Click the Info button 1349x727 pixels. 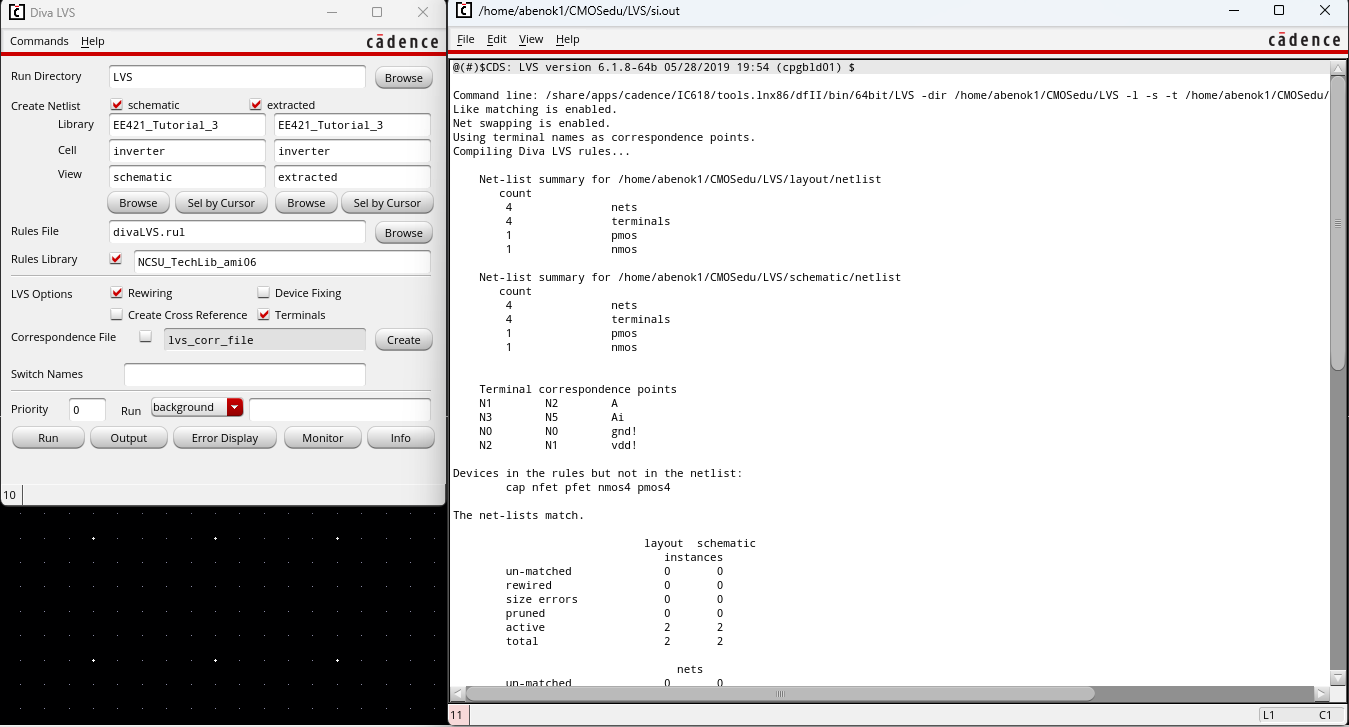pos(401,438)
